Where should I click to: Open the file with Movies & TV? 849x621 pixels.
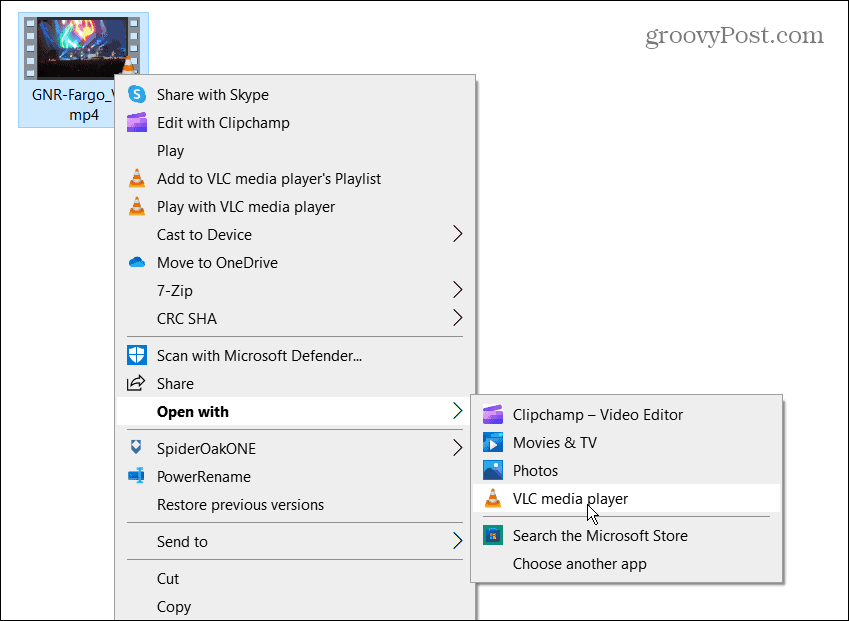click(626, 442)
